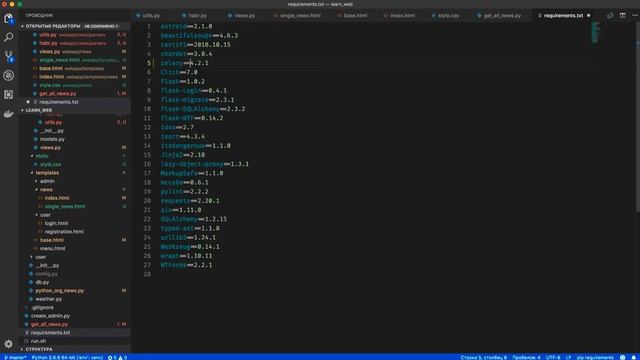Open menu.html in the file tree

pos(52,248)
